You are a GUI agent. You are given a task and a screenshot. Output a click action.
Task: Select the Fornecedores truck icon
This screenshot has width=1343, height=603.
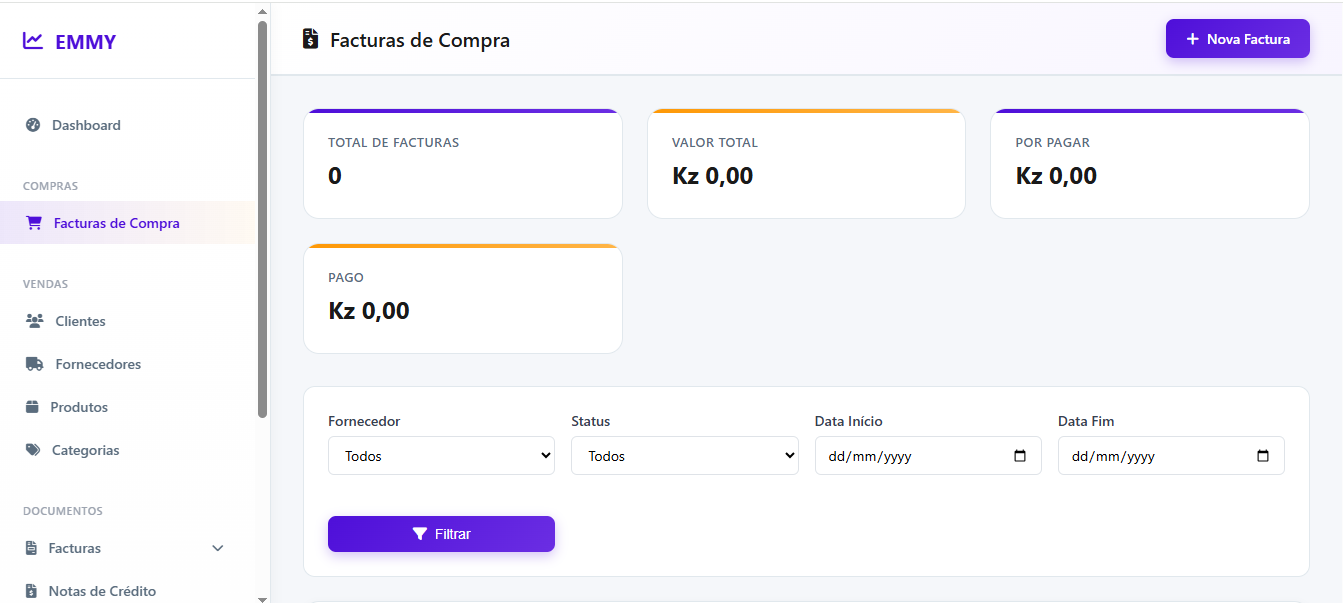click(x=34, y=363)
